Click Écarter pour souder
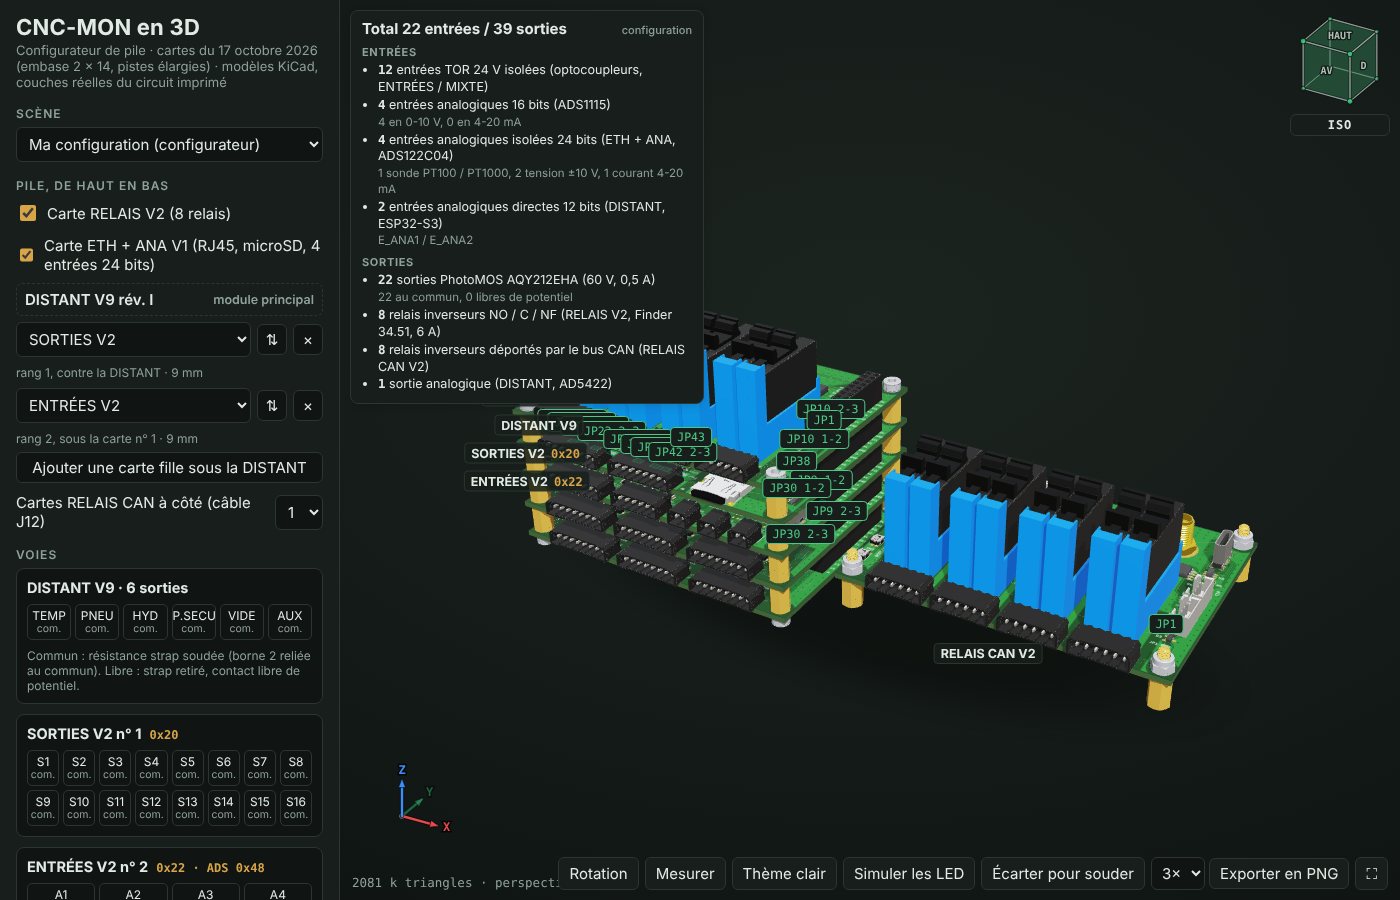Viewport: 1400px width, 900px height. [x=1063, y=874]
